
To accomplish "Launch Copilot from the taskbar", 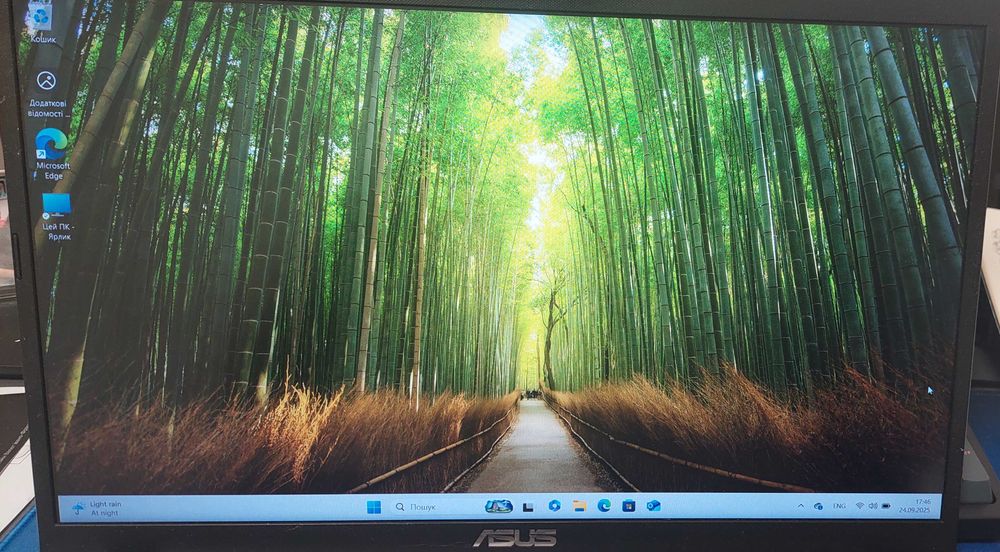I will pos(554,506).
